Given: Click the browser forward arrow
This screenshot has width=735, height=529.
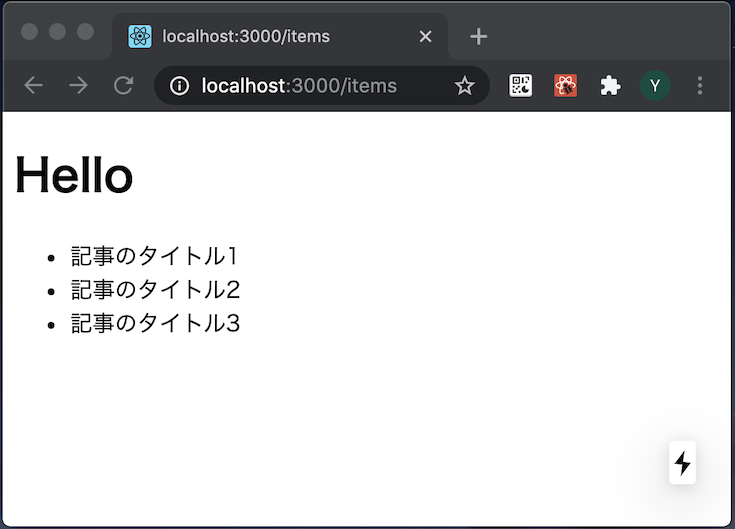Looking at the screenshot, I should click(78, 85).
